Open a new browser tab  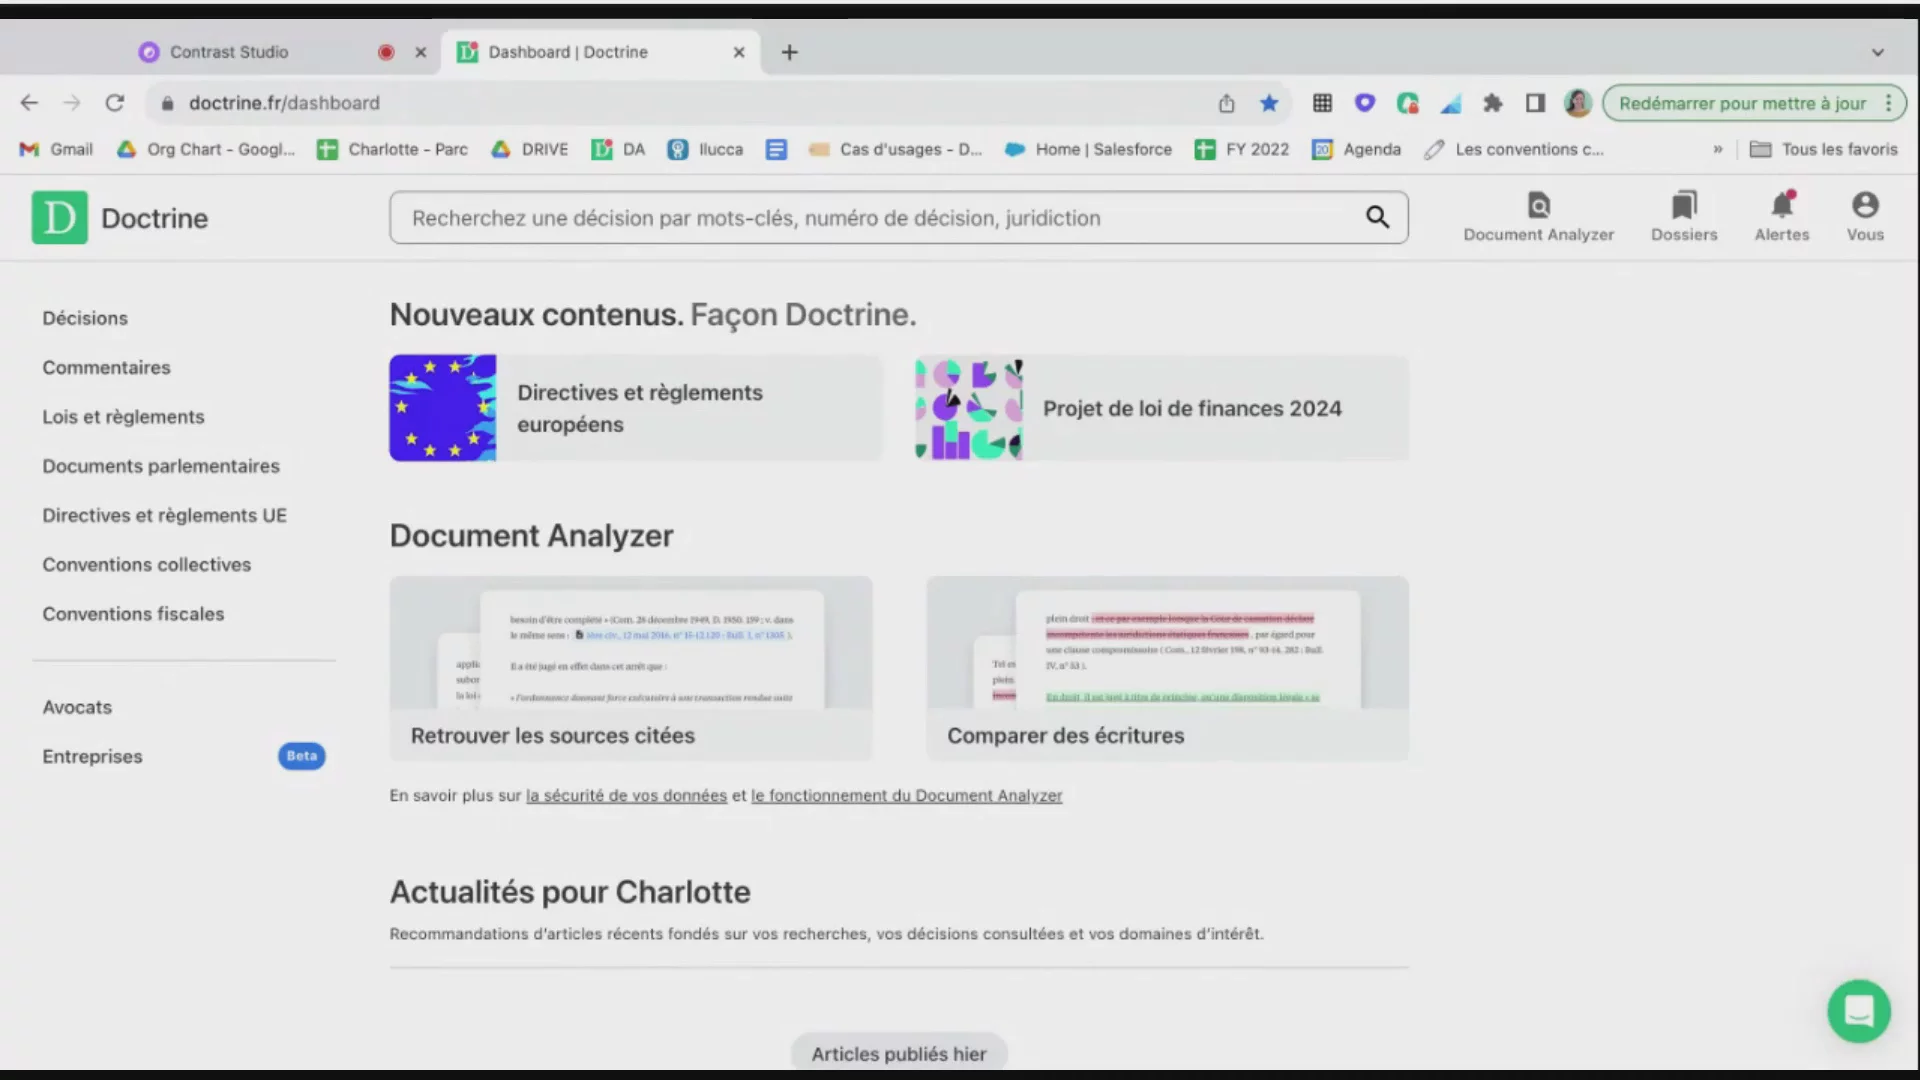click(x=790, y=52)
